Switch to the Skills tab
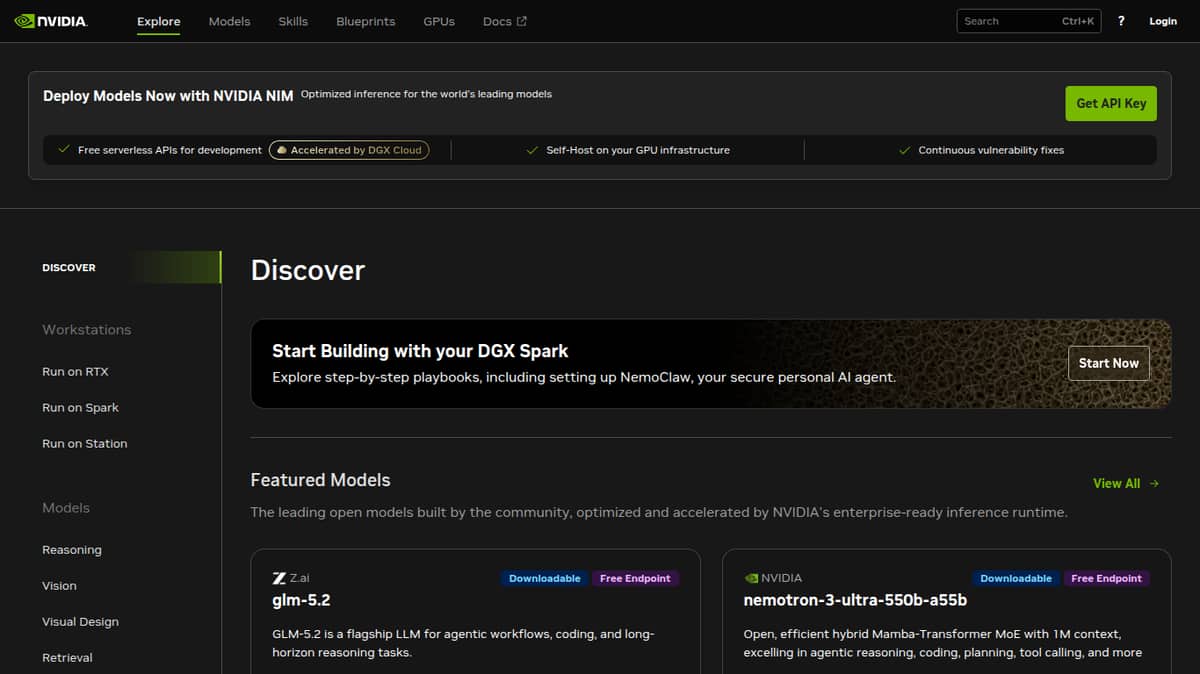 293,21
